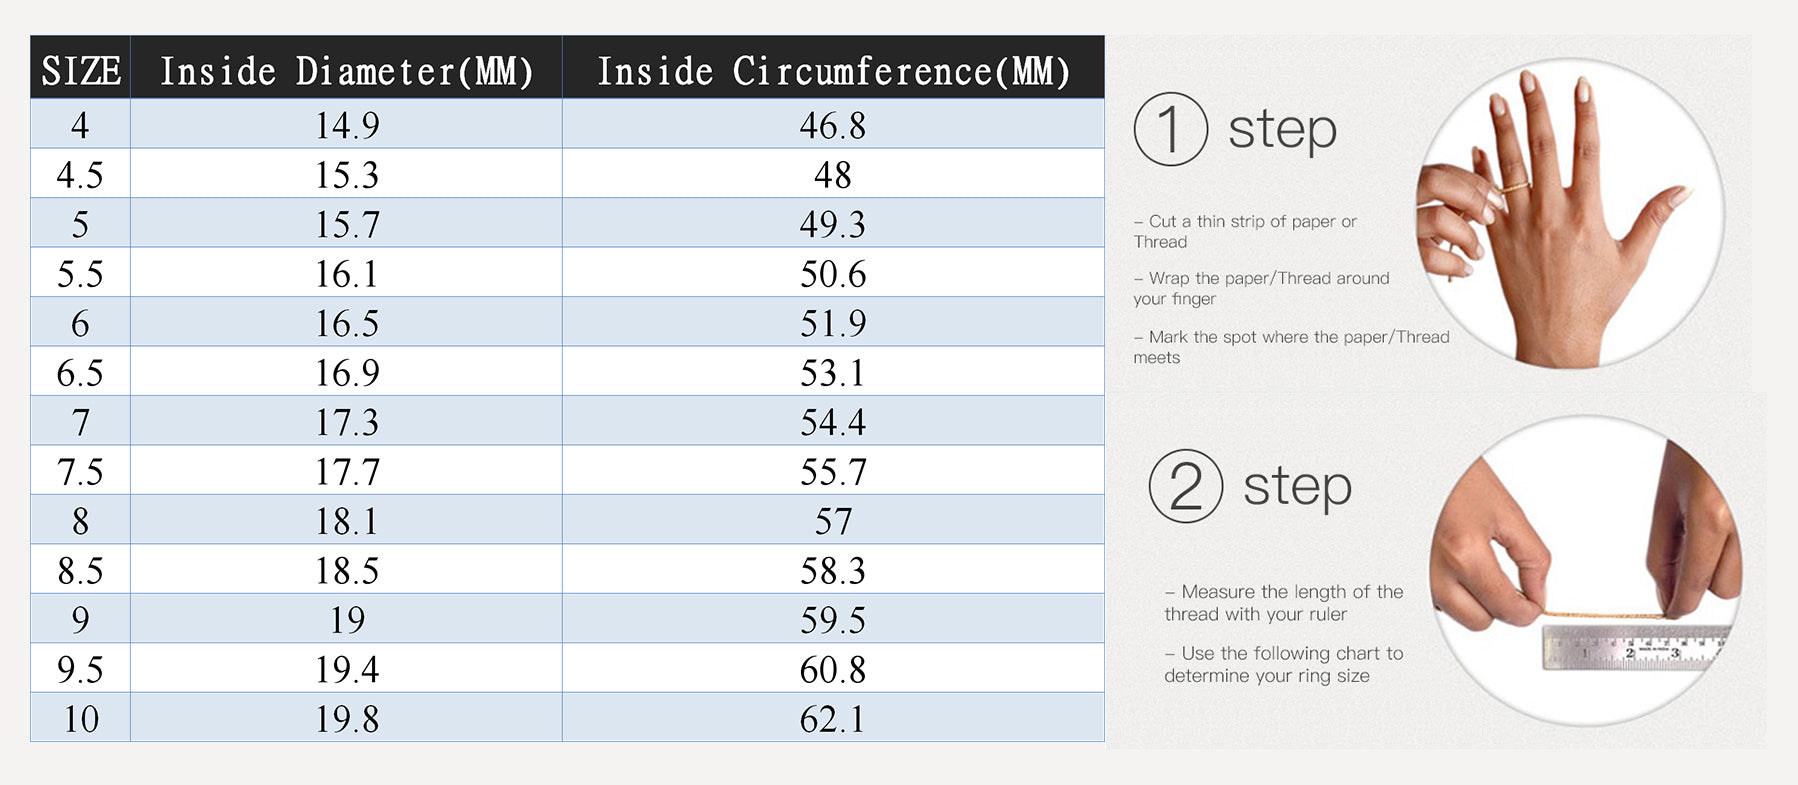This screenshot has width=1798, height=785.
Task: Click the 57 circumference cell for size 8
Action: (x=832, y=521)
